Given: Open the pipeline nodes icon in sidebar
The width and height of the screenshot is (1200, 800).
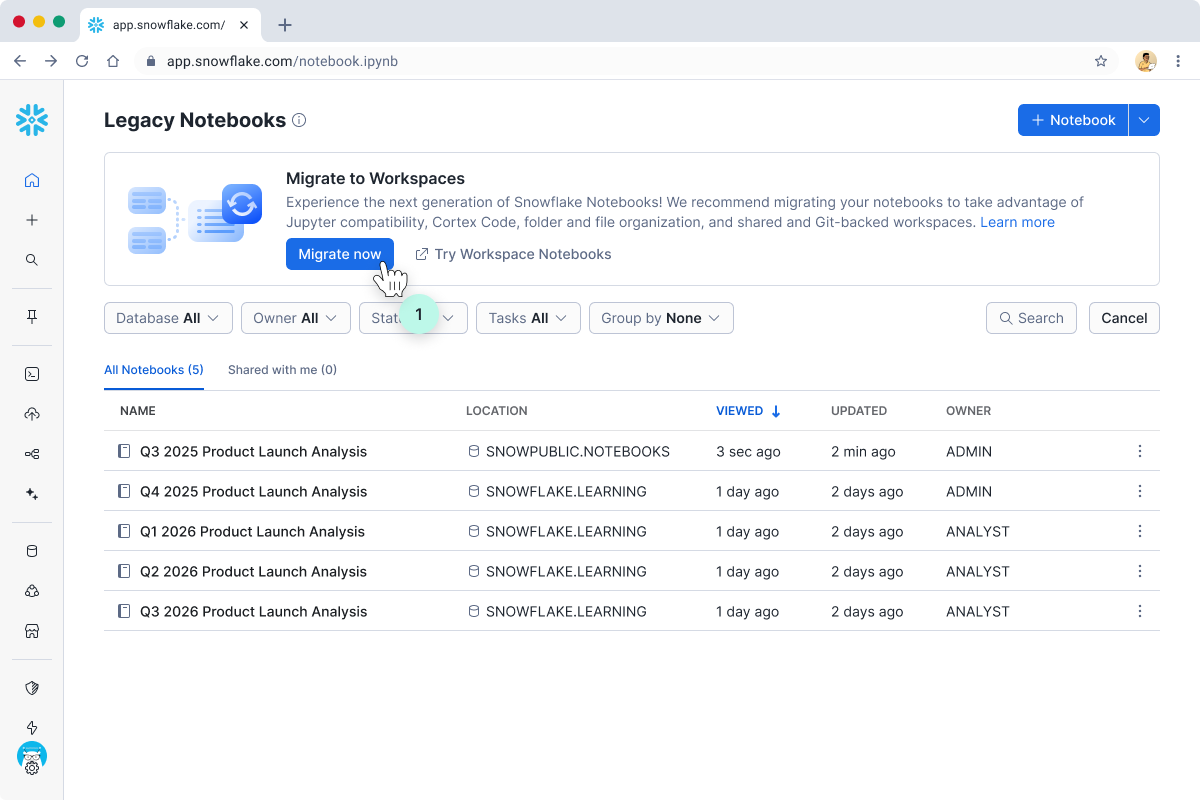Looking at the screenshot, I should tap(32, 454).
